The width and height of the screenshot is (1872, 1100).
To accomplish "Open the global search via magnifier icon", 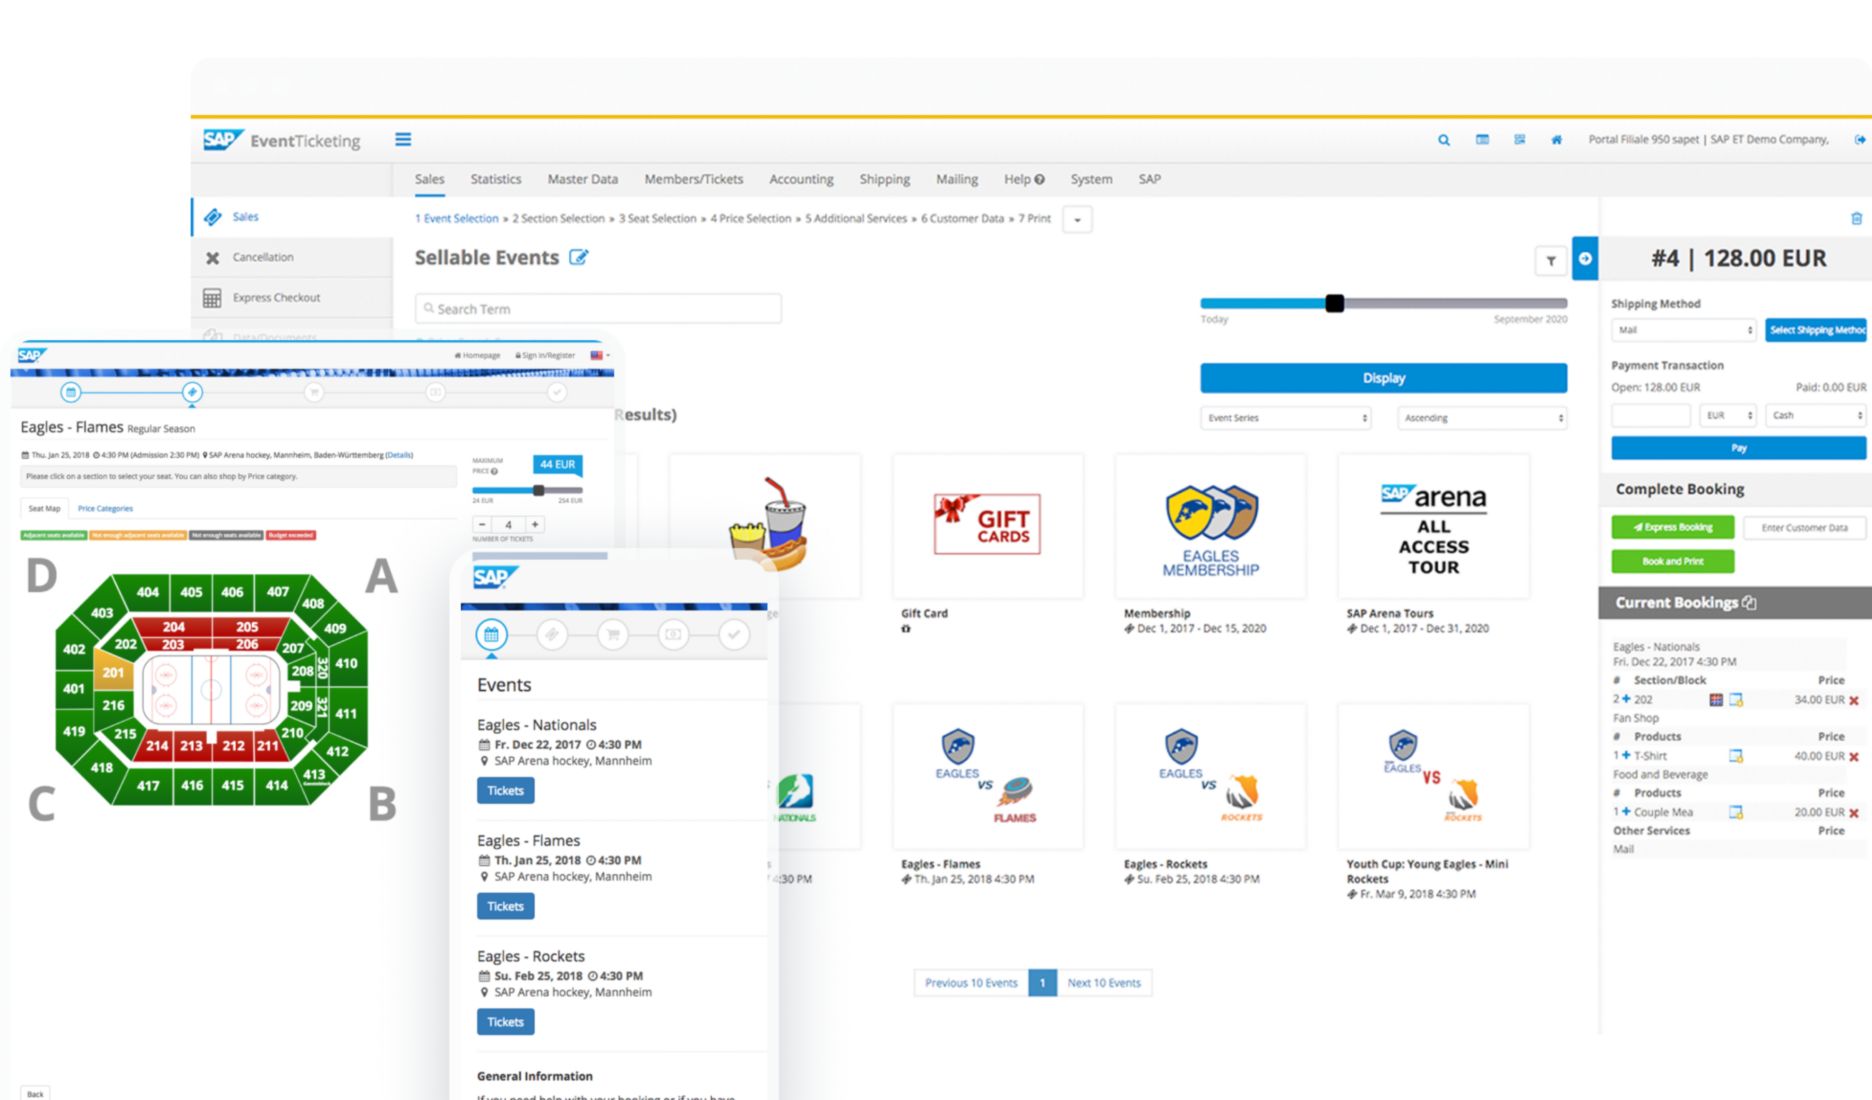I will click(1443, 140).
